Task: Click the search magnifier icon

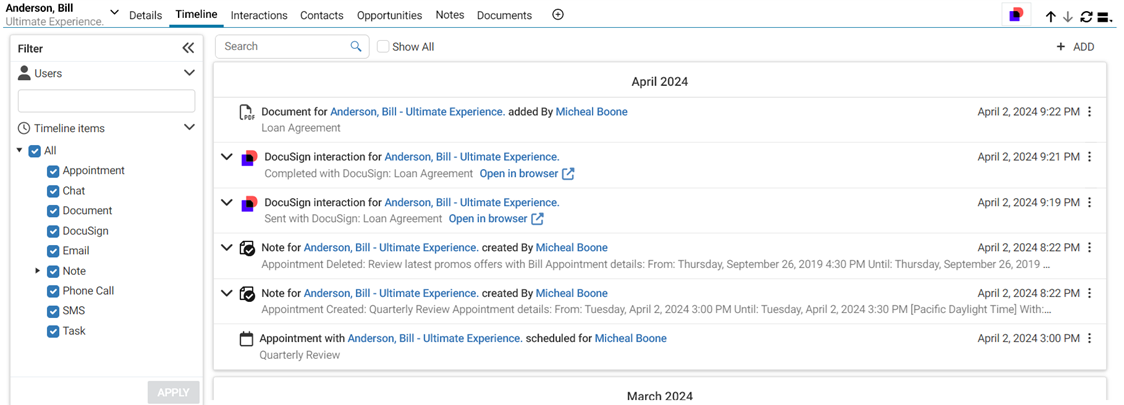Action: click(x=356, y=46)
